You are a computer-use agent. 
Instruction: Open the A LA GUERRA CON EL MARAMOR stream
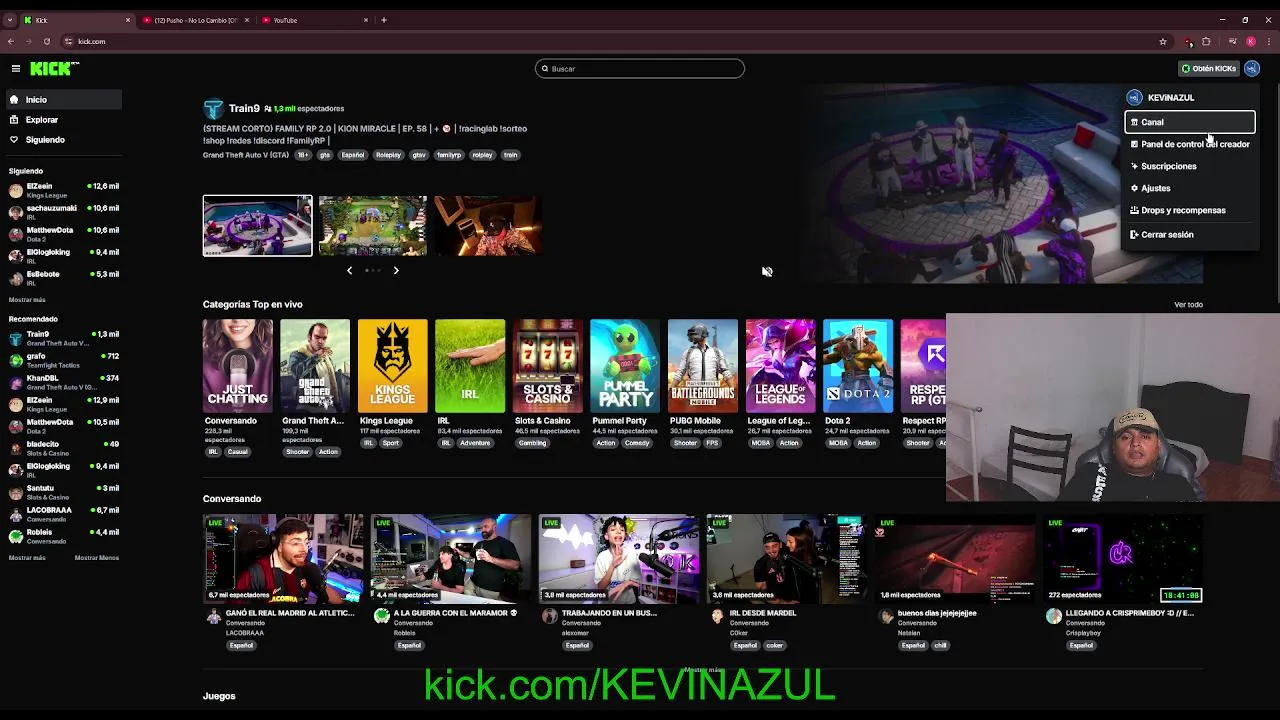tap(451, 558)
